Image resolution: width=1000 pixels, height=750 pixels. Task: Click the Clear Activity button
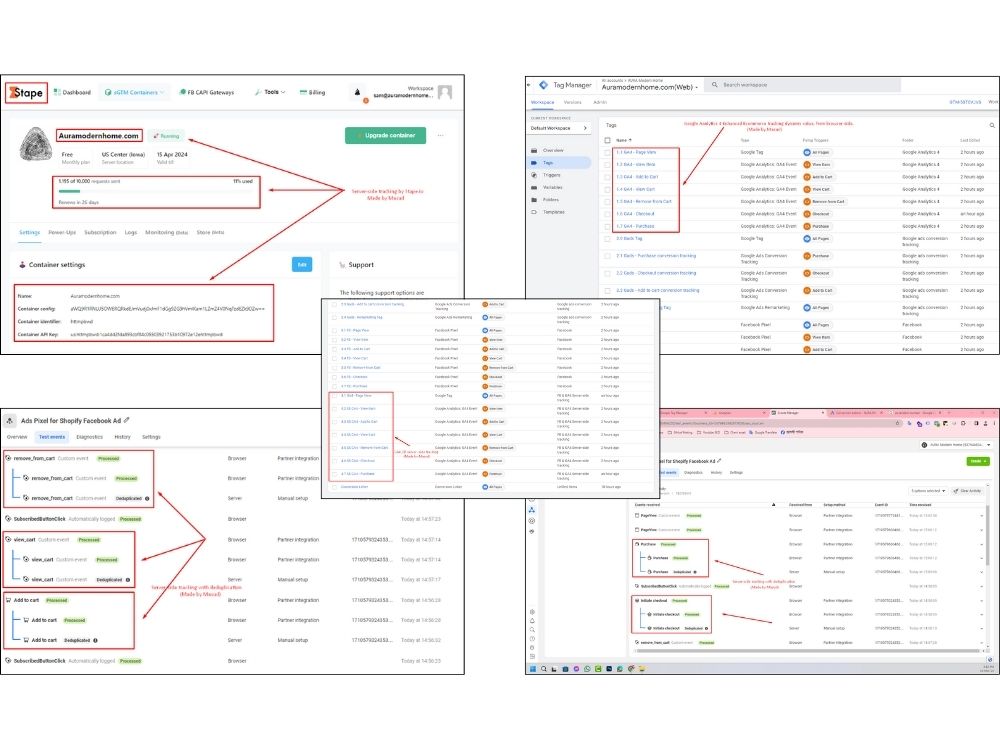pyautogui.click(x=967, y=491)
